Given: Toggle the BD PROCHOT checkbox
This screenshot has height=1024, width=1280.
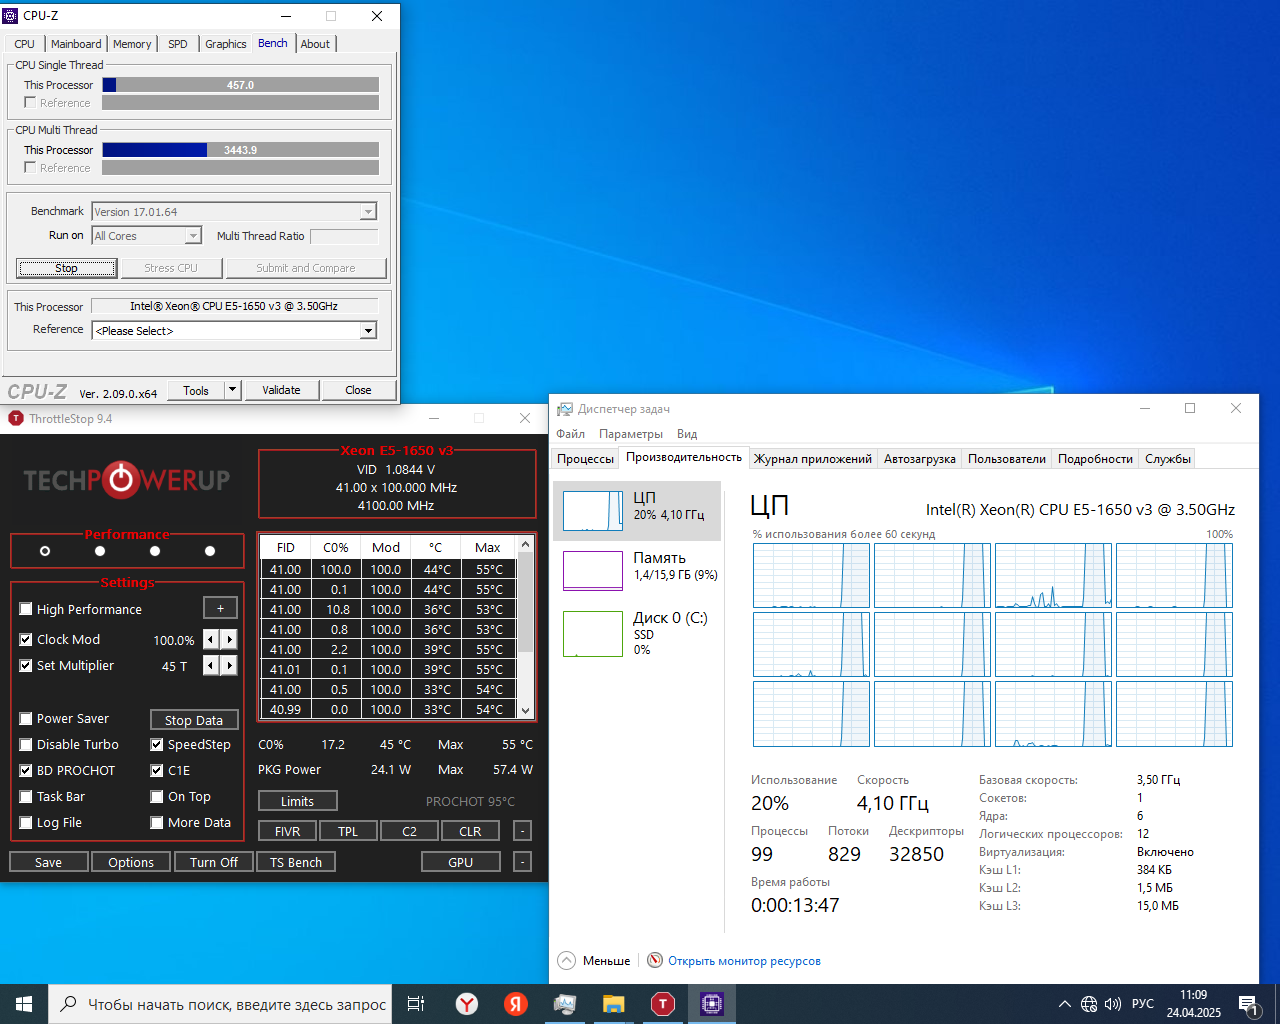Looking at the screenshot, I should [x=26, y=770].
